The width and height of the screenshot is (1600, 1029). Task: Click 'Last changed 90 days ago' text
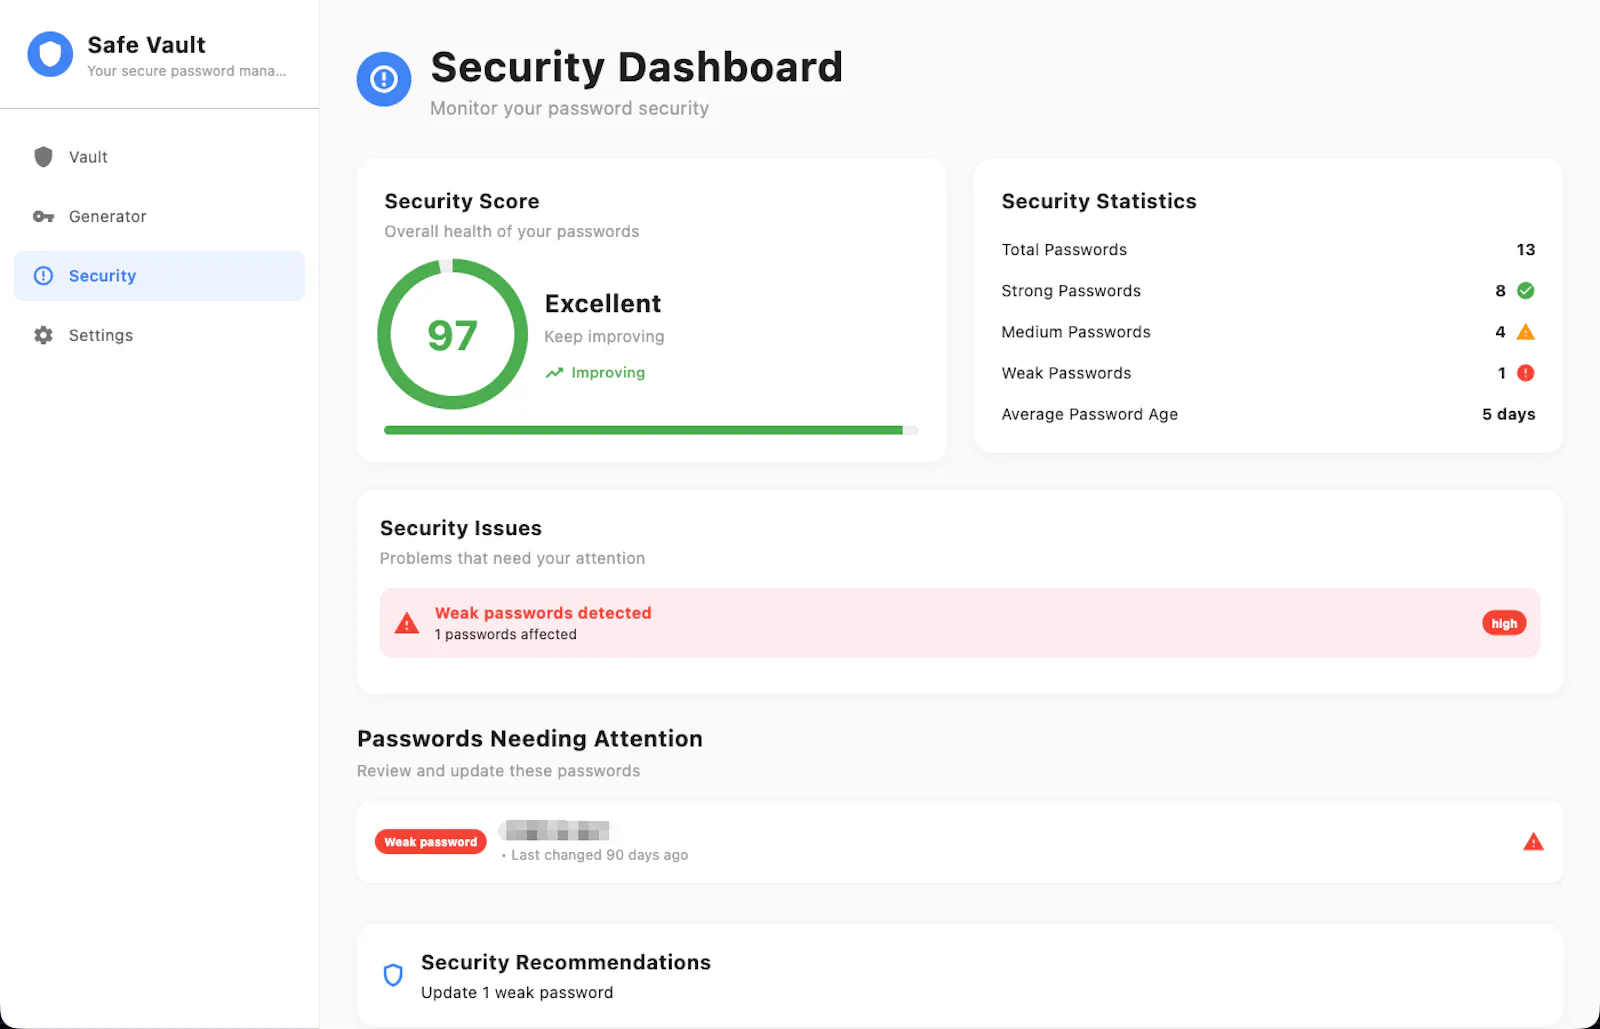(x=599, y=855)
